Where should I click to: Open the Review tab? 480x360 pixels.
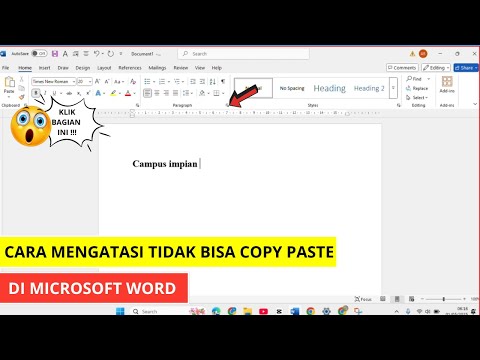click(181, 68)
